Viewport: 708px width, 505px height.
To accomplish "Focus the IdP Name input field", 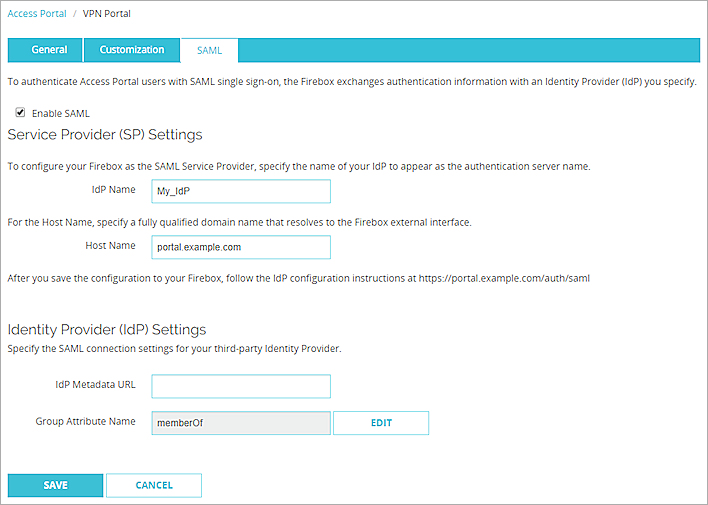I will point(241,191).
